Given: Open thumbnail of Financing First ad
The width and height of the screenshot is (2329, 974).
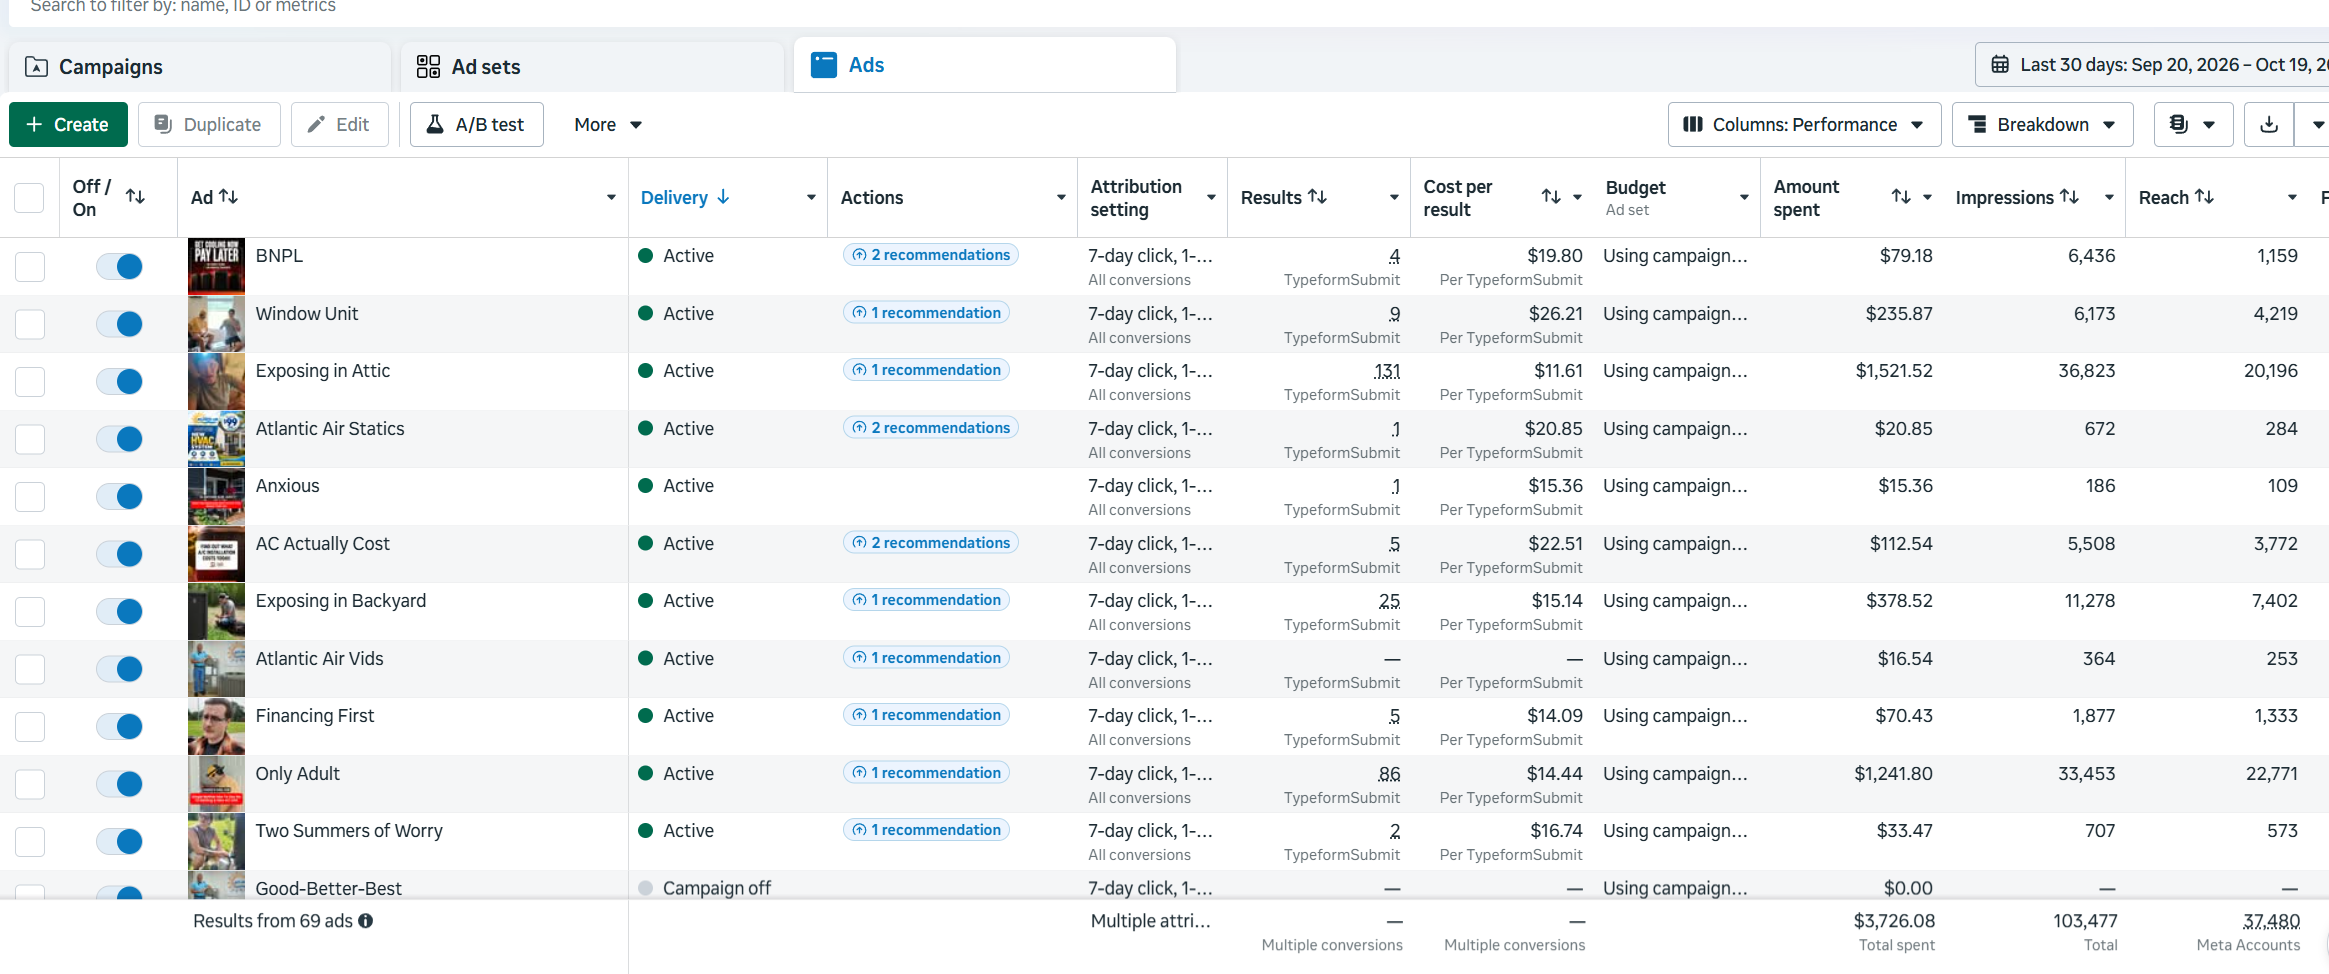Looking at the screenshot, I should pos(216,727).
